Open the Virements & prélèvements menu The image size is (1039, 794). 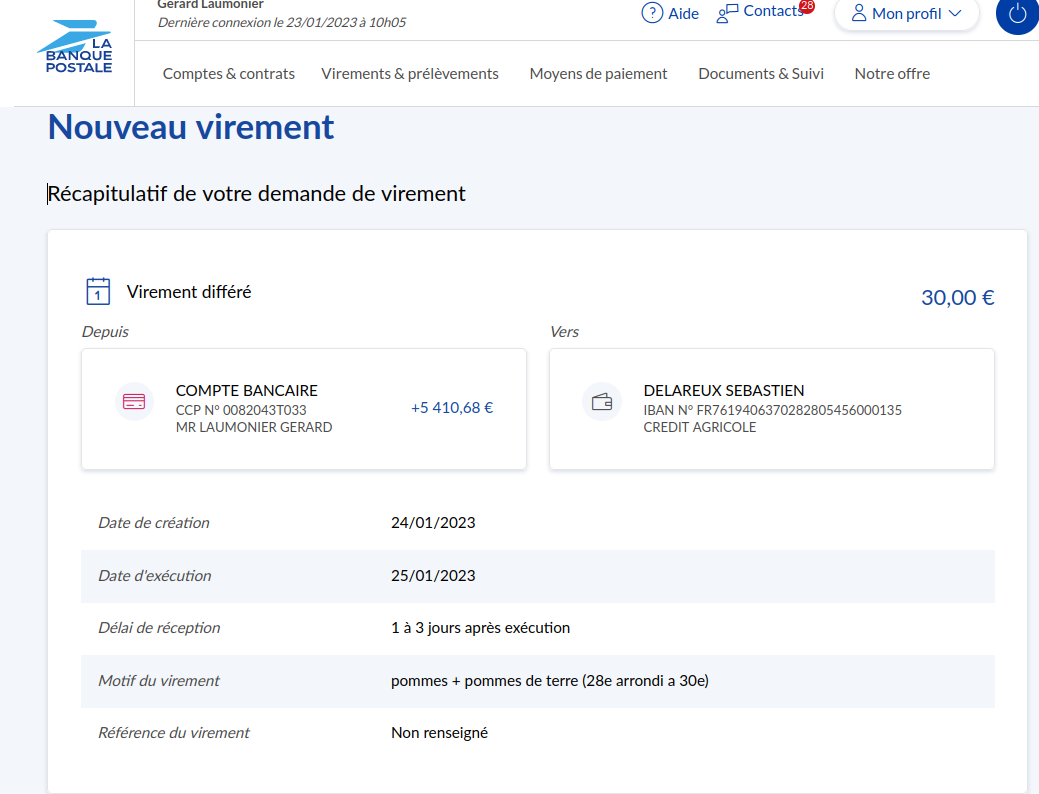pos(410,74)
